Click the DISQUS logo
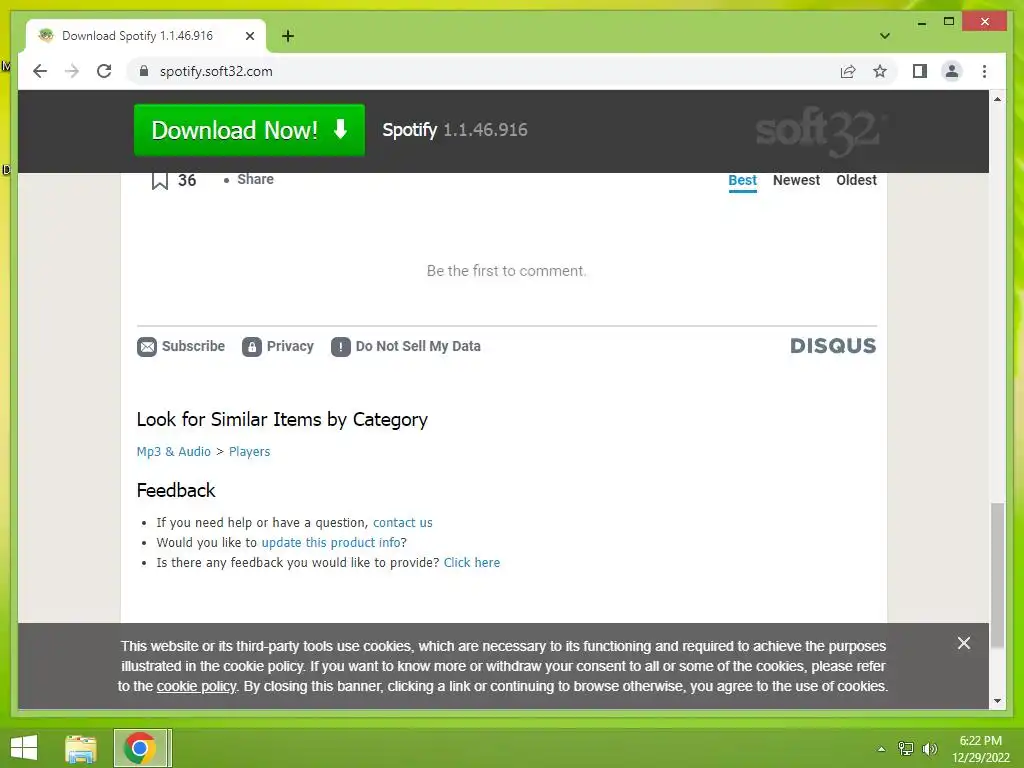The width and height of the screenshot is (1024, 768). (x=833, y=345)
